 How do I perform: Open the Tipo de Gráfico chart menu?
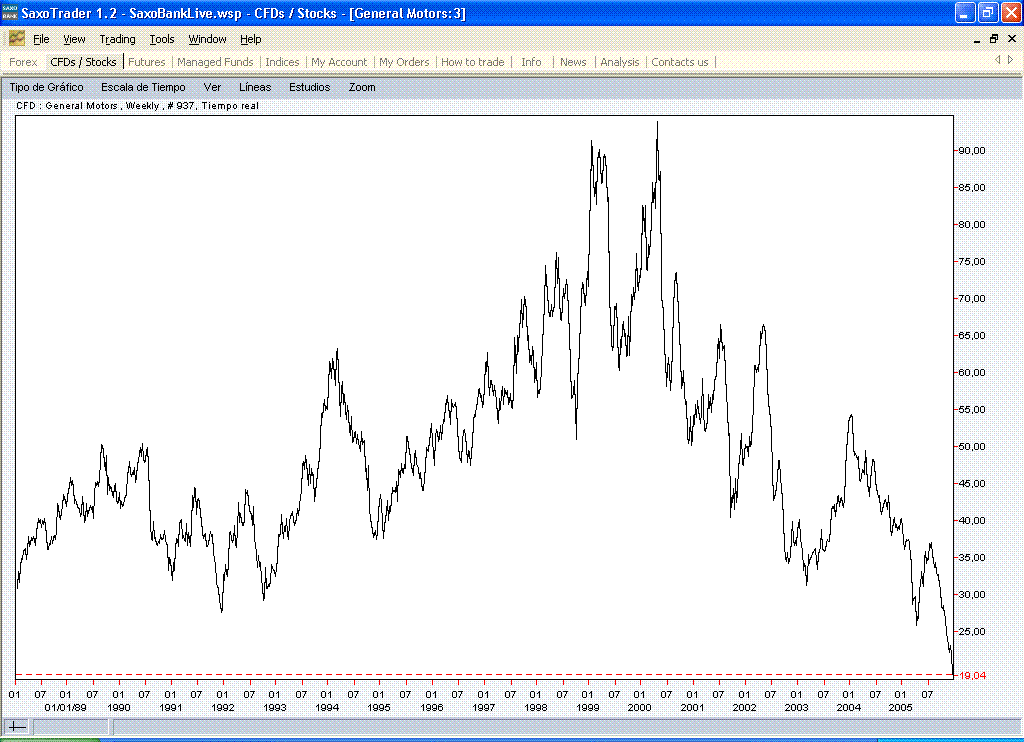(46, 87)
